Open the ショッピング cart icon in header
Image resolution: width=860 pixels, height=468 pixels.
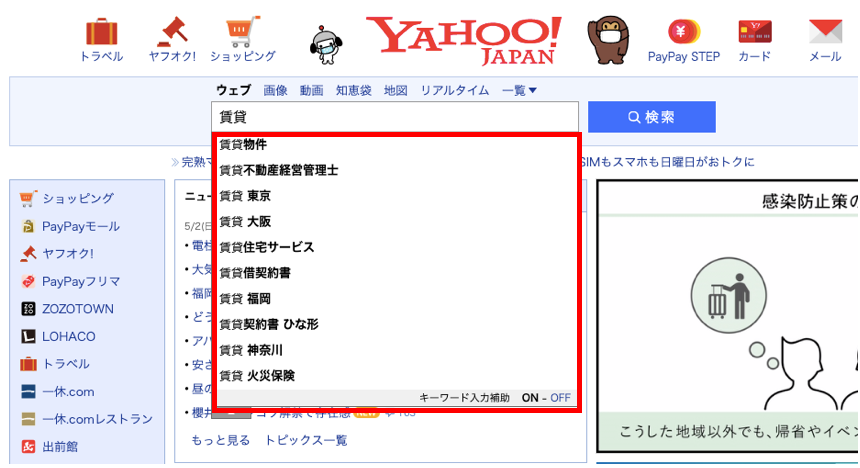pyautogui.click(x=242, y=32)
